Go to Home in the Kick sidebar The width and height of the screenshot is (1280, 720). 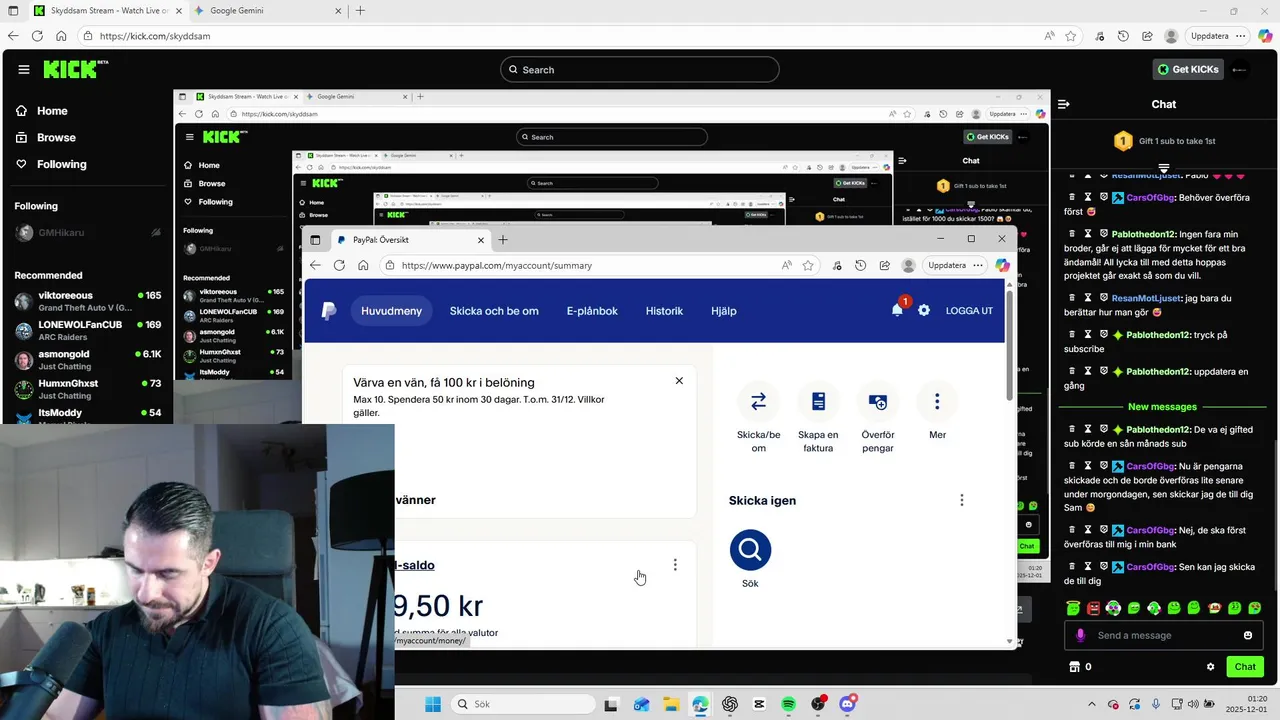(52, 111)
